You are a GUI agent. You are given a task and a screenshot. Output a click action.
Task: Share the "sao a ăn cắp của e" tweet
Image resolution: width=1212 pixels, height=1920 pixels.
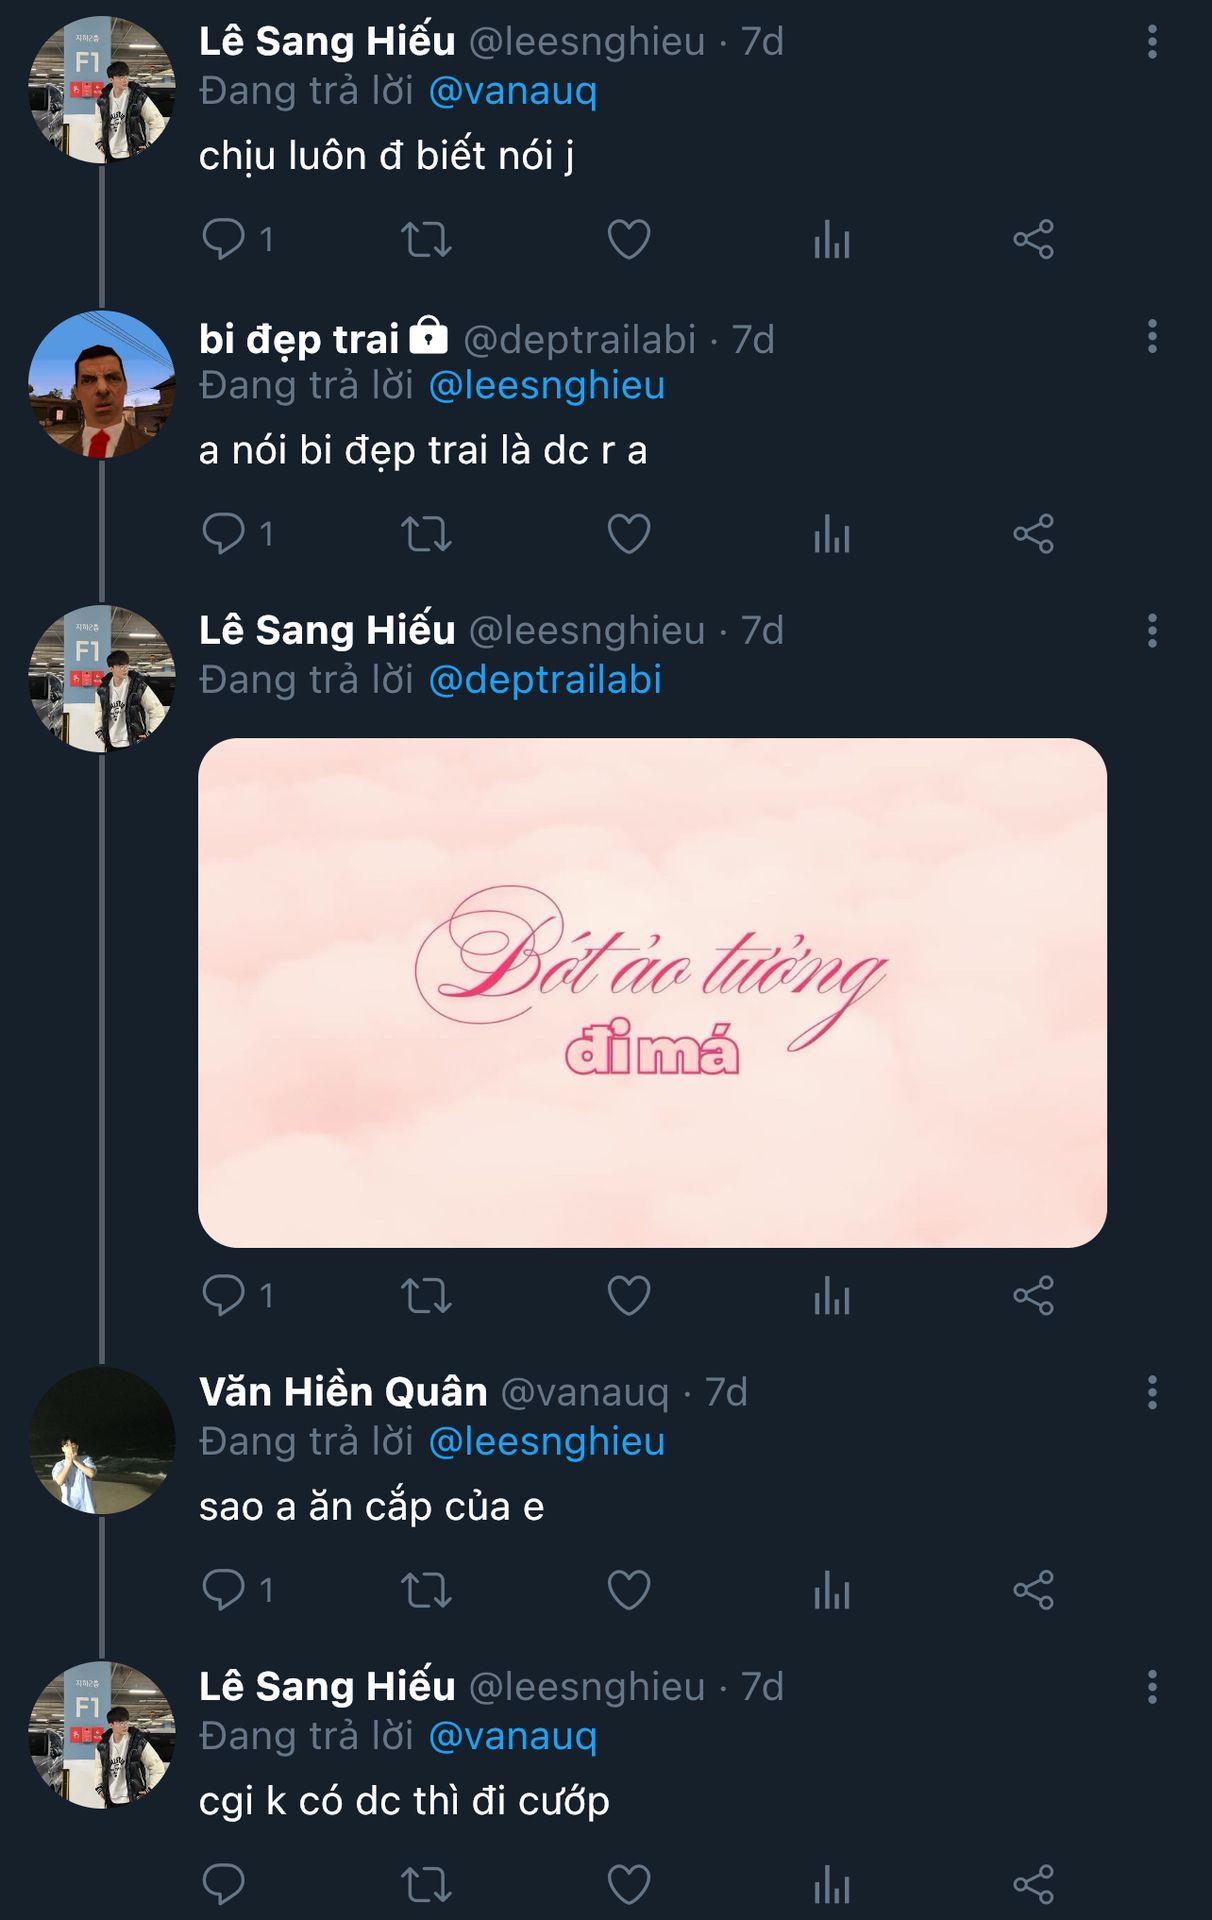[x=1033, y=1590]
